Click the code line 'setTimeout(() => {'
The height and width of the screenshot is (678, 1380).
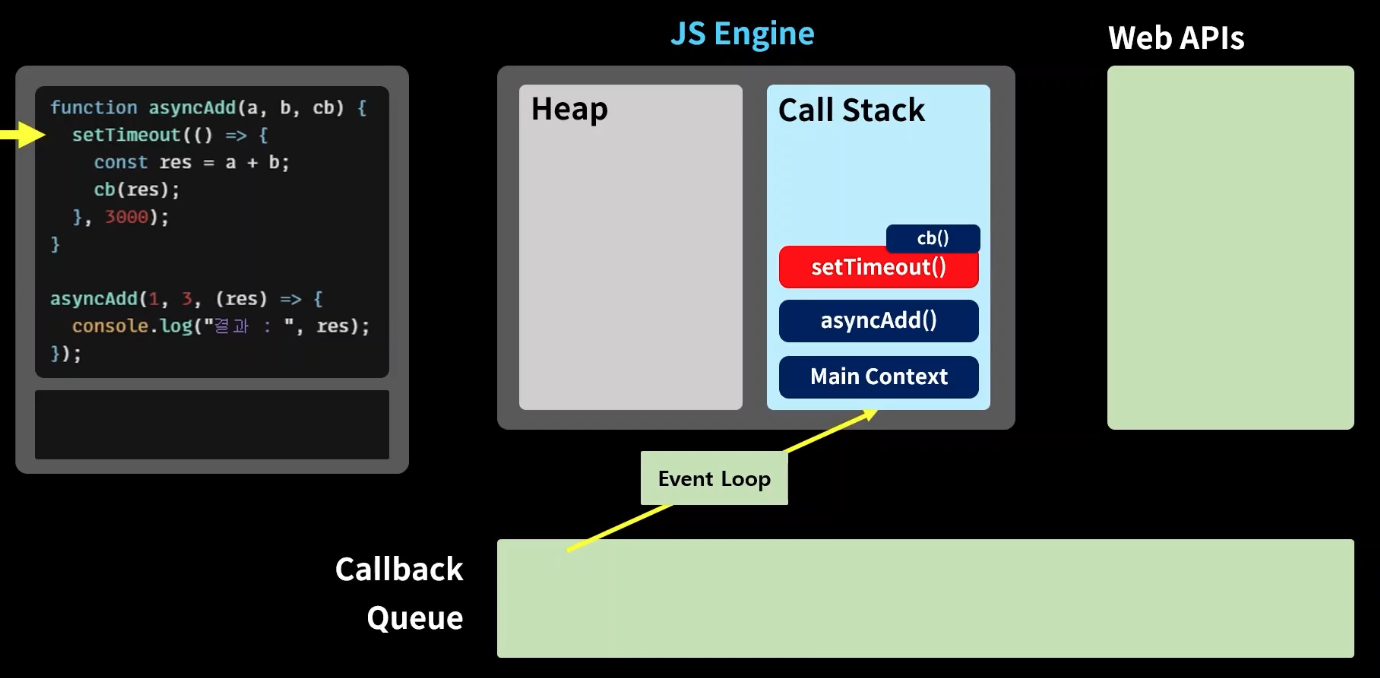tap(170, 135)
